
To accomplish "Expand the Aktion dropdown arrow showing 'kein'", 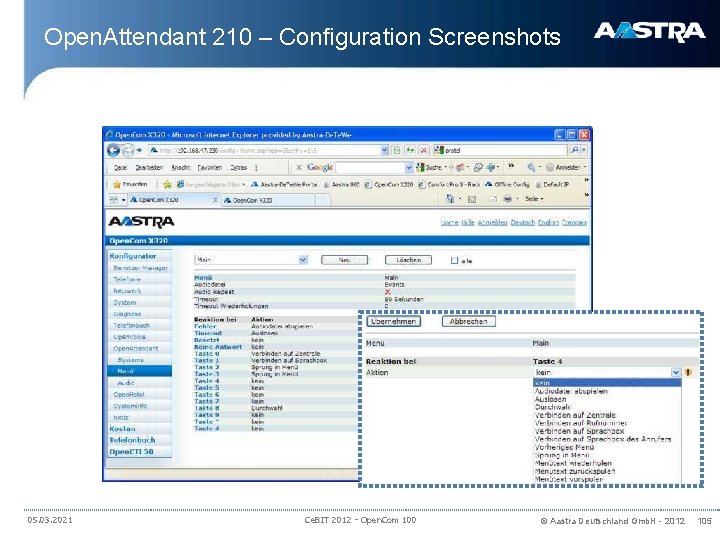I will 675,372.
